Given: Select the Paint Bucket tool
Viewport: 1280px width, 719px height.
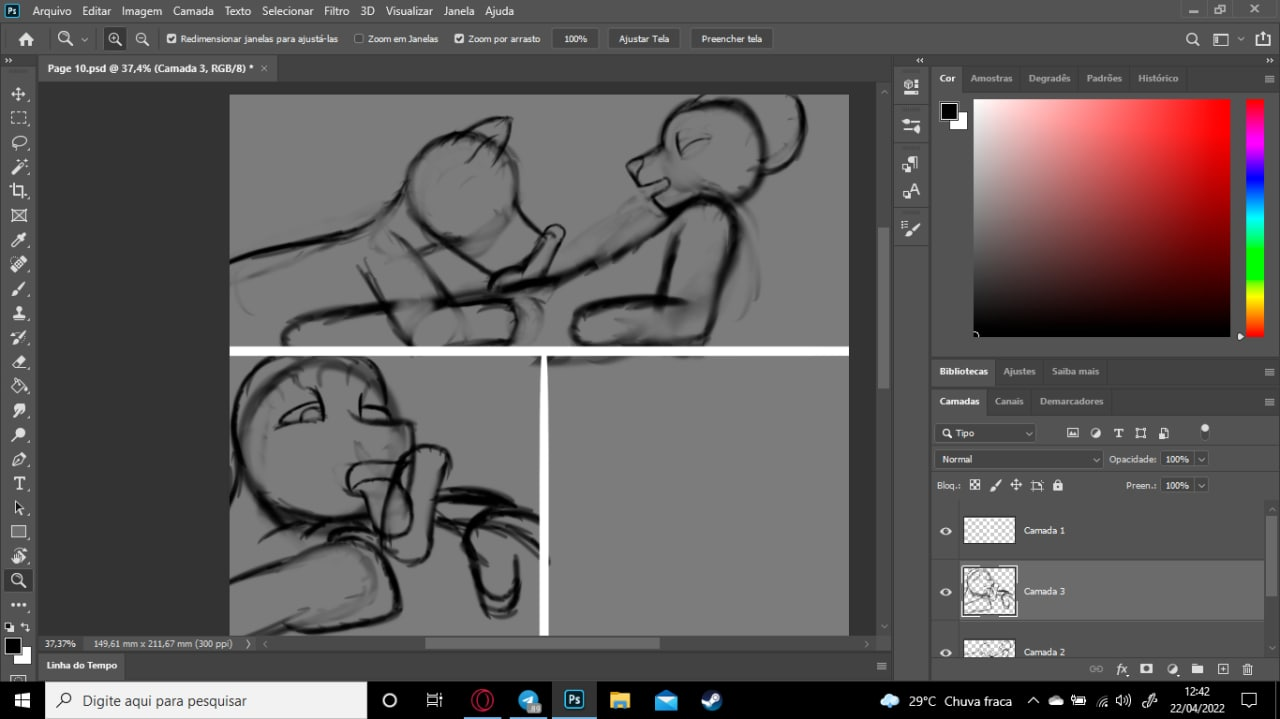Looking at the screenshot, I should point(18,386).
